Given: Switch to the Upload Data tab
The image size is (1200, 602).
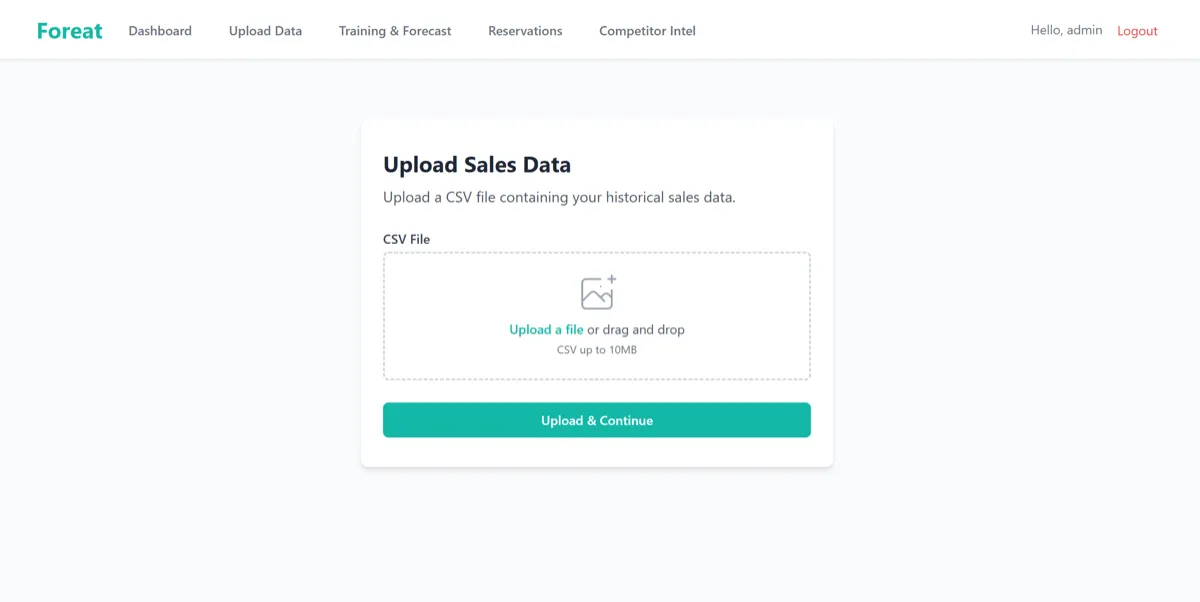Looking at the screenshot, I should tap(265, 31).
